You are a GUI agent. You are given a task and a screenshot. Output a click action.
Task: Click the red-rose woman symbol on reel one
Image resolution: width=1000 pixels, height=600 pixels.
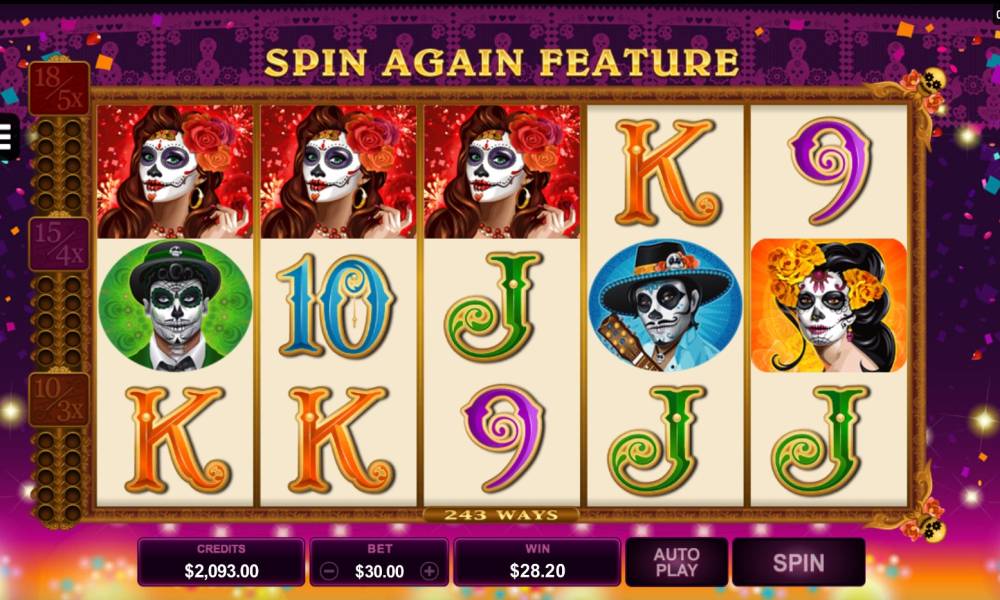pos(175,172)
